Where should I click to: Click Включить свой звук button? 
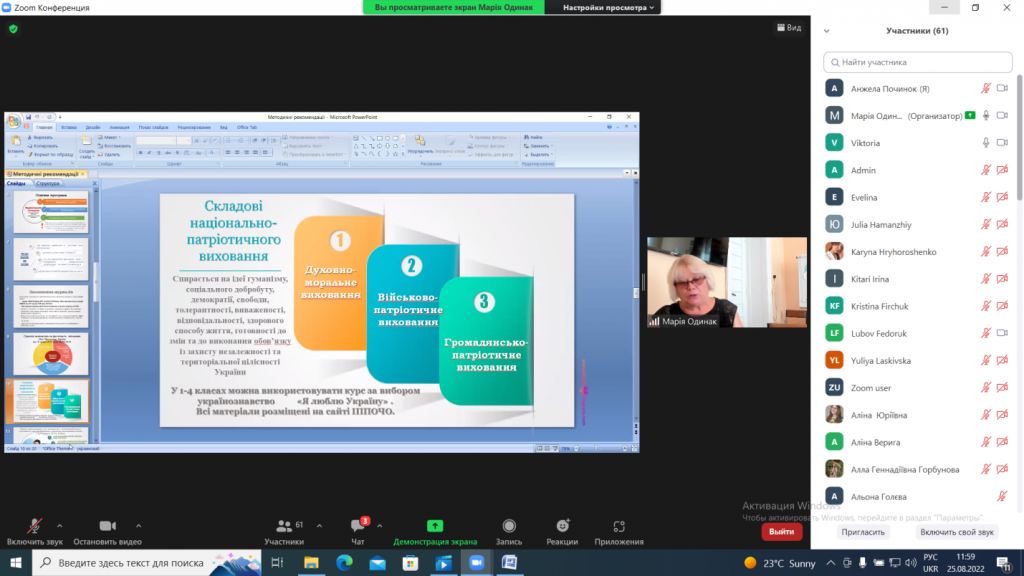pos(957,532)
